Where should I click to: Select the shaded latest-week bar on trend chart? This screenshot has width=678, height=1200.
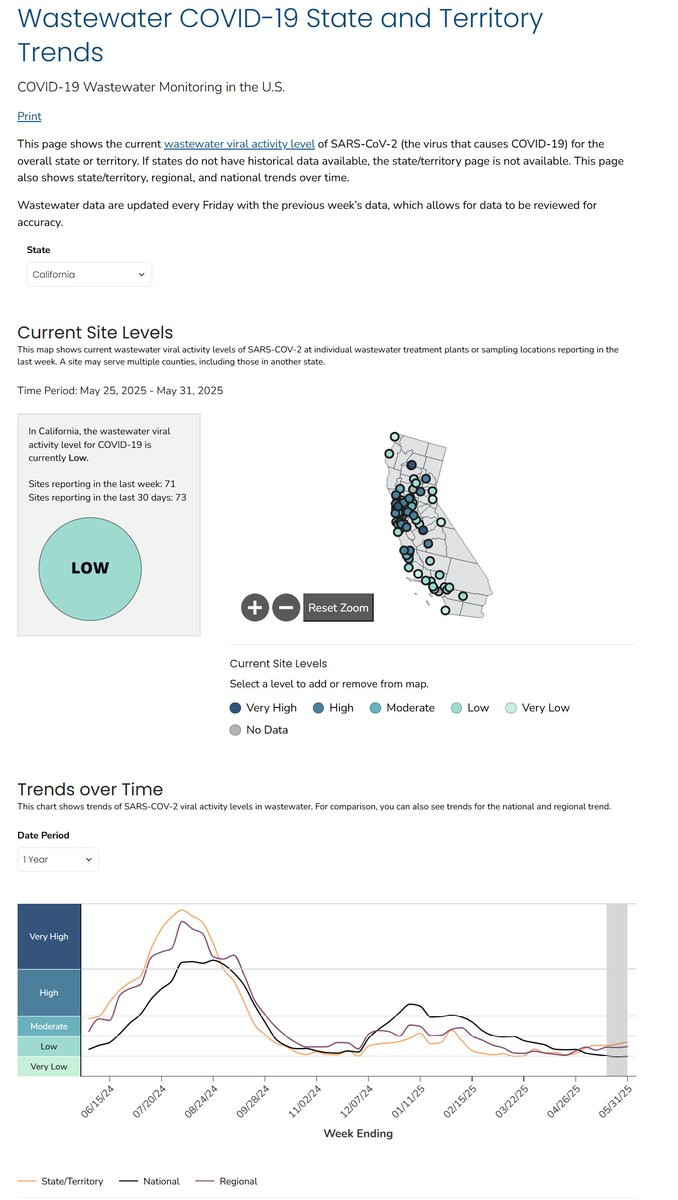coord(617,990)
